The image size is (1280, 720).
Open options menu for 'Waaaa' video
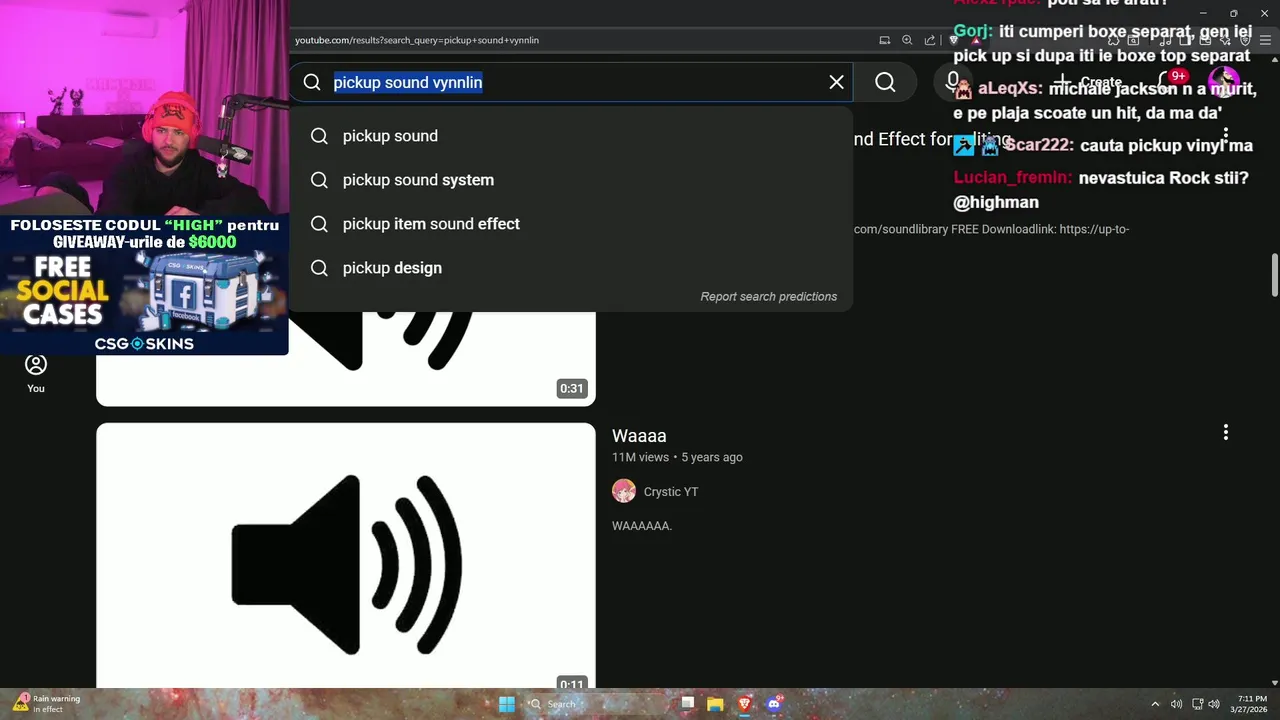[1225, 432]
